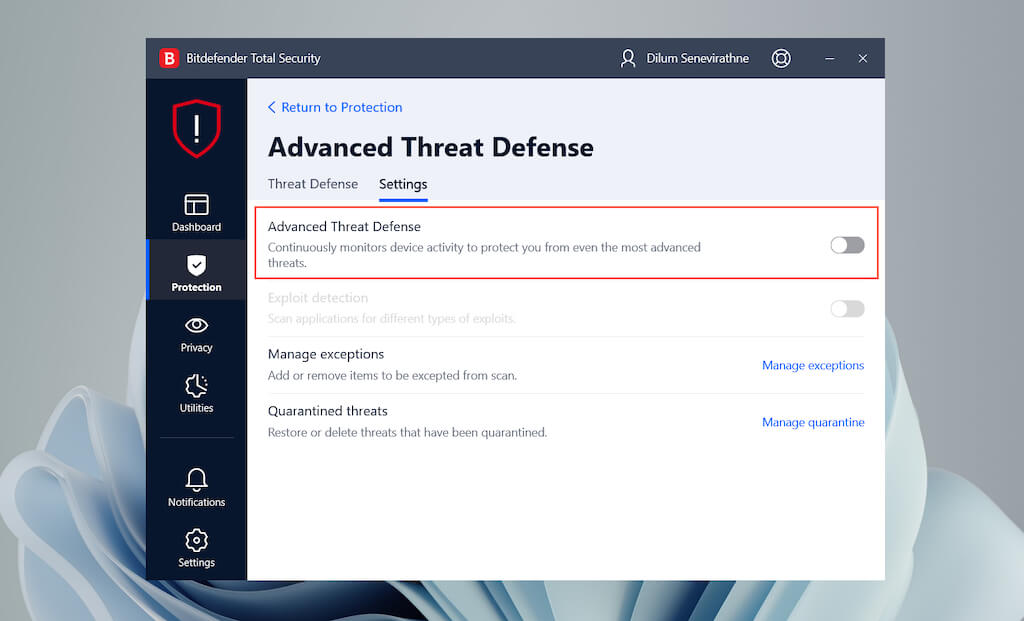Open the Privacy eye icon
The height and width of the screenshot is (621, 1024).
click(x=196, y=325)
